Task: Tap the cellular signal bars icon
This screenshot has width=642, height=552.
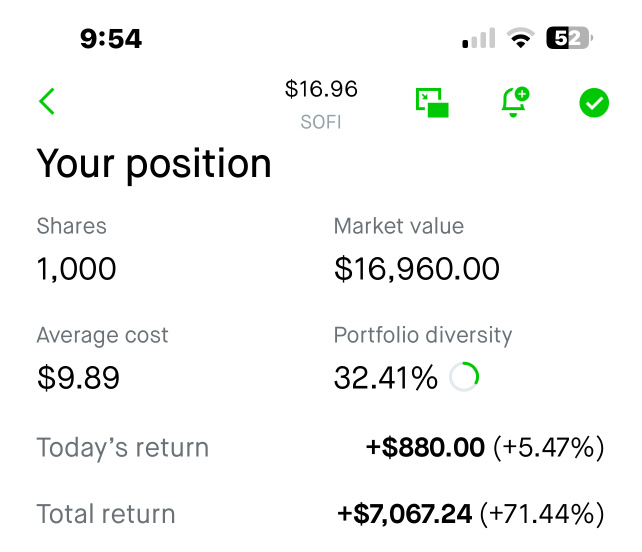Action: click(x=479, y=38)
